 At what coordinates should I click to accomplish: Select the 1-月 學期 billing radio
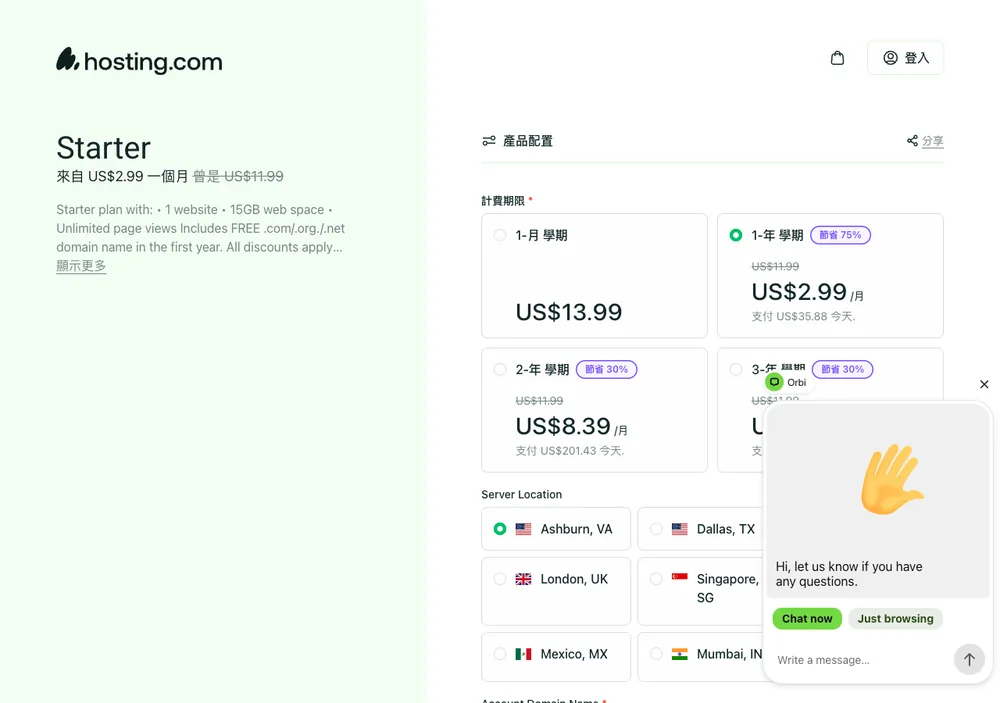coord(500,235)
